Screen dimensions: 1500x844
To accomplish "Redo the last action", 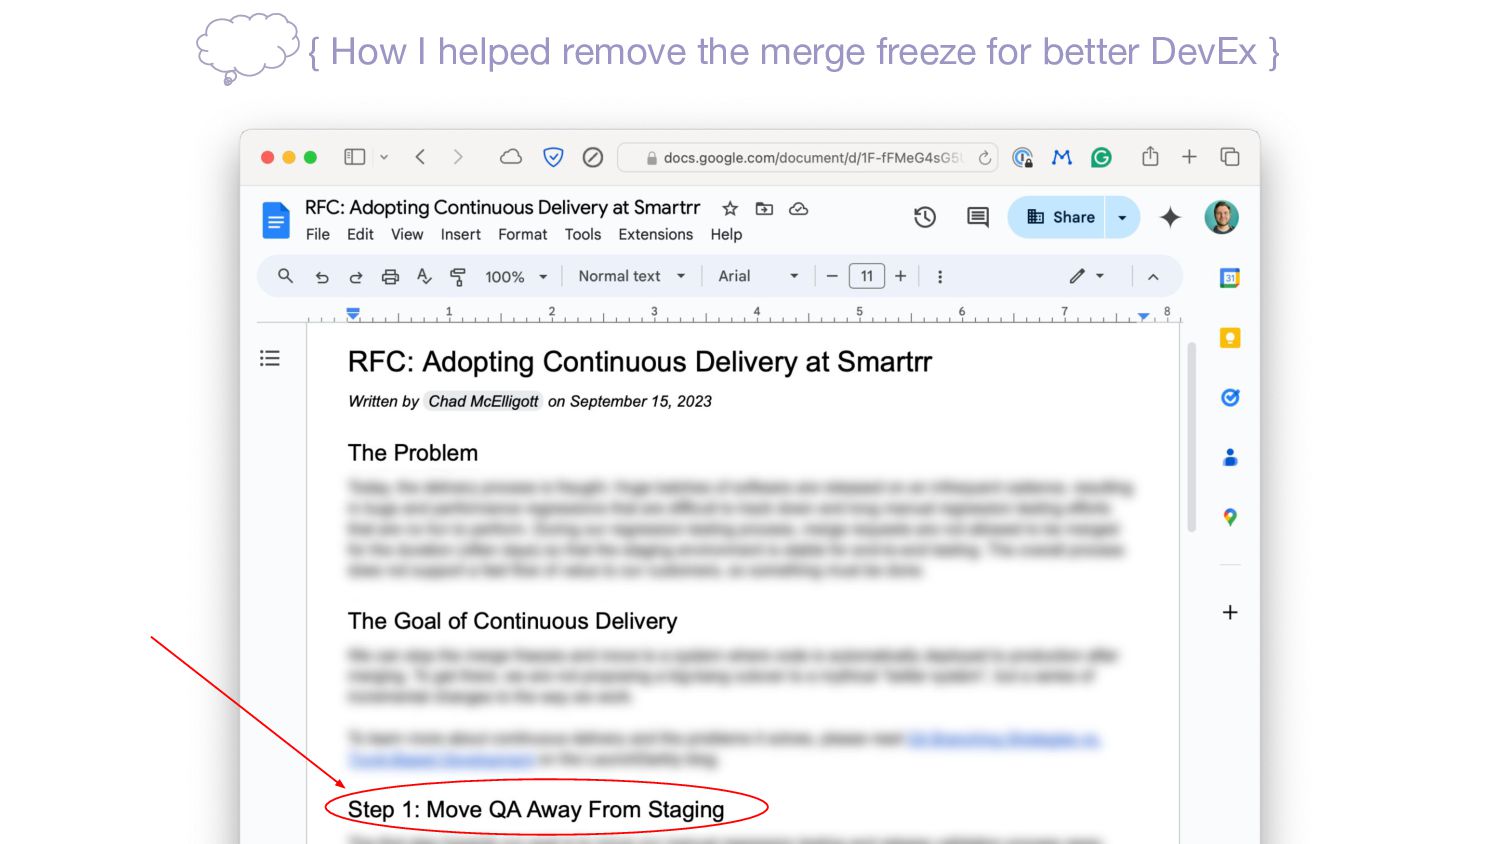I will pos(356,277).
